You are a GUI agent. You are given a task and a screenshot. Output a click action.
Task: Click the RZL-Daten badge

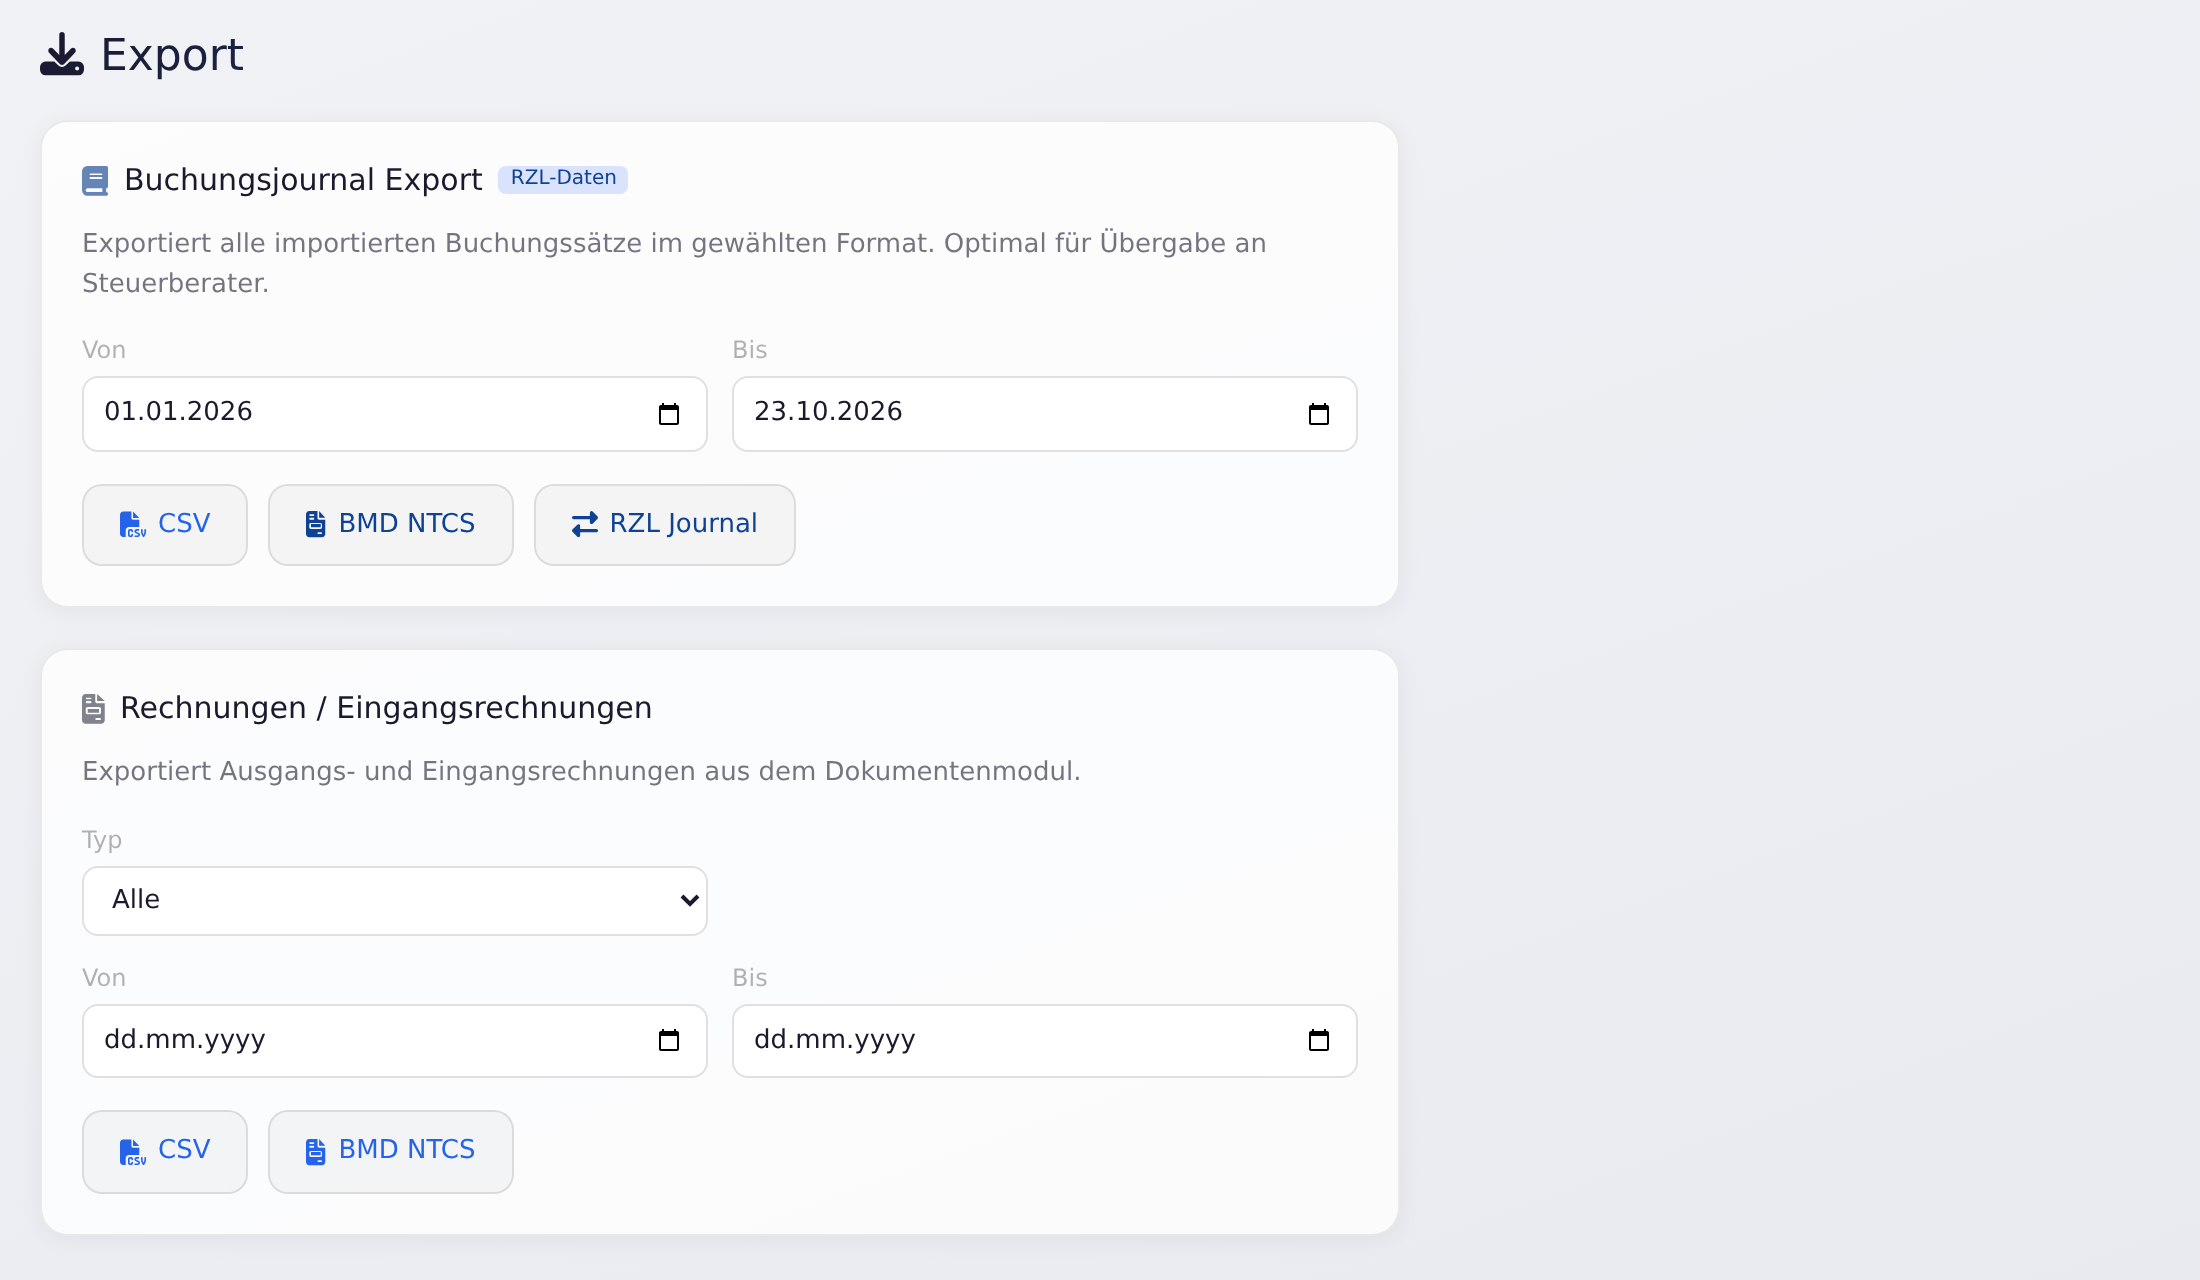click(563, 179)
